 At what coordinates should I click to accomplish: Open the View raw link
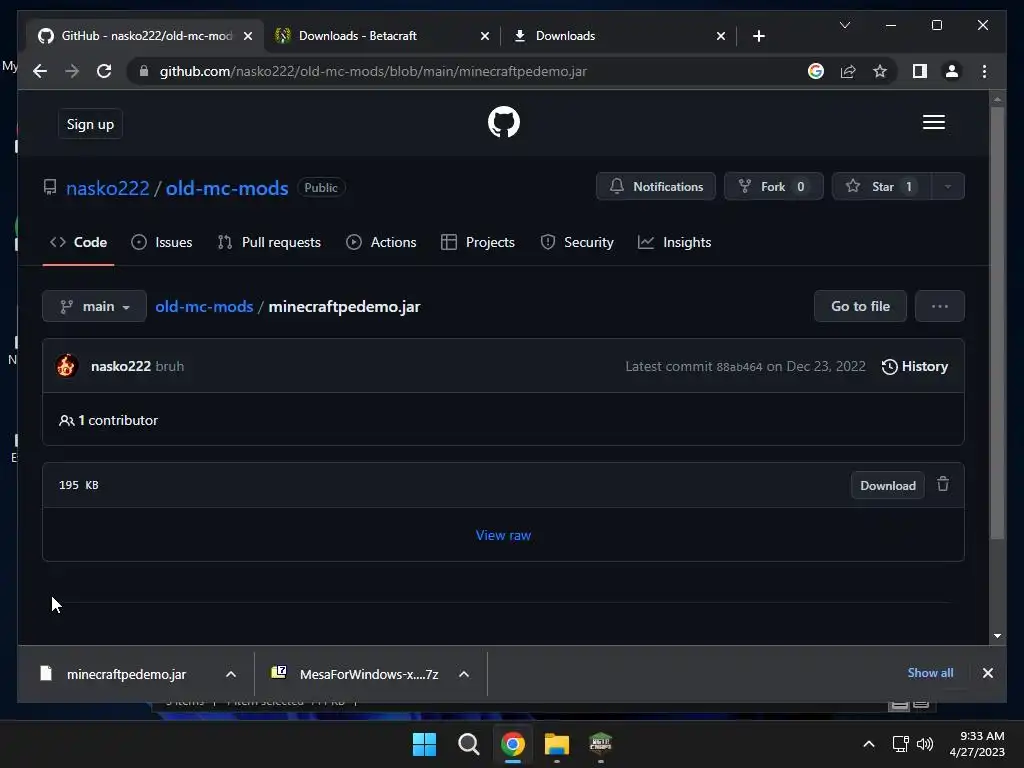coord(504,536)
